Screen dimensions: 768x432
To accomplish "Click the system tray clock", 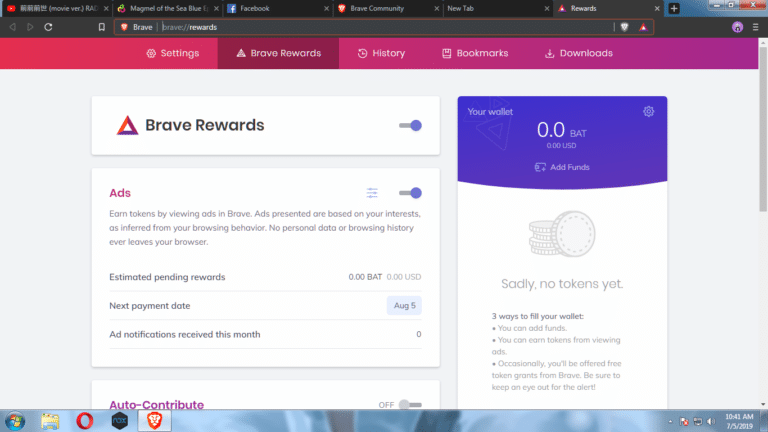I will [739, 421].
